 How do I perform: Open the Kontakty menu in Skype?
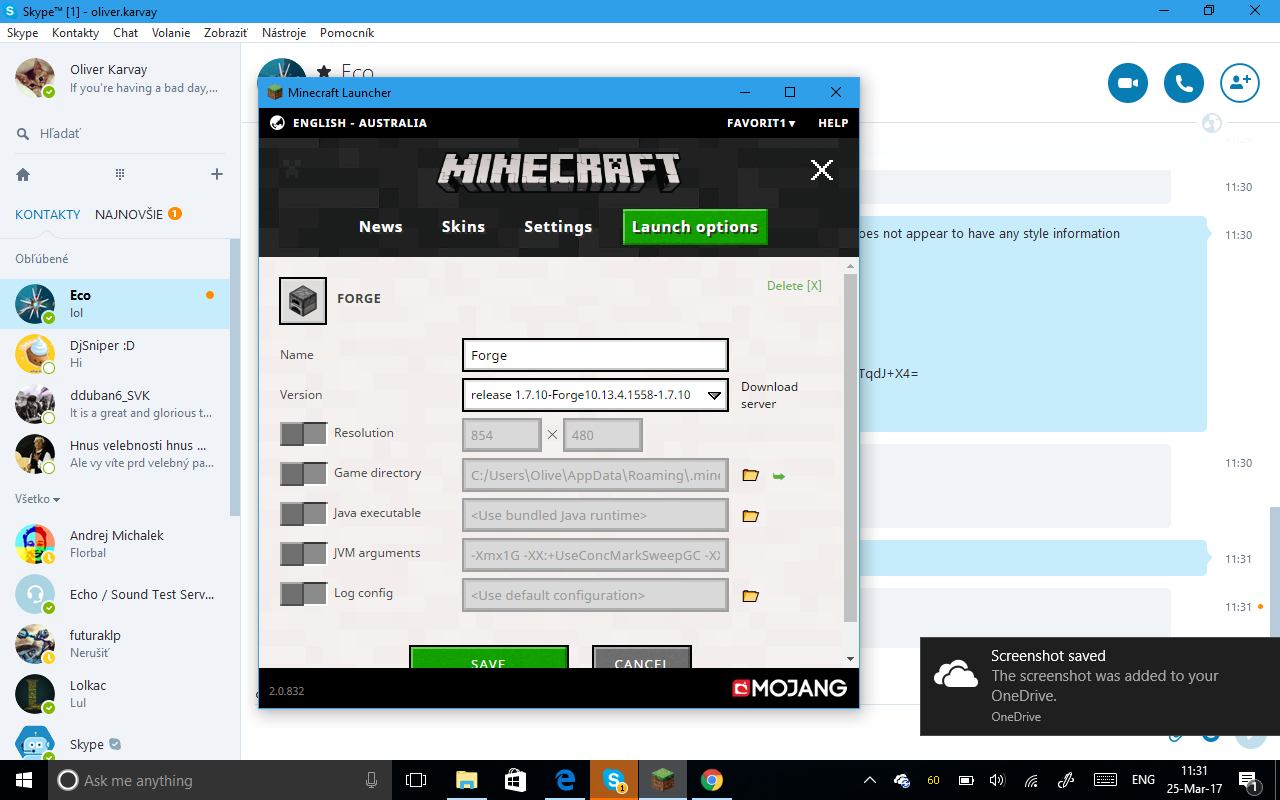tap(75, 33)
